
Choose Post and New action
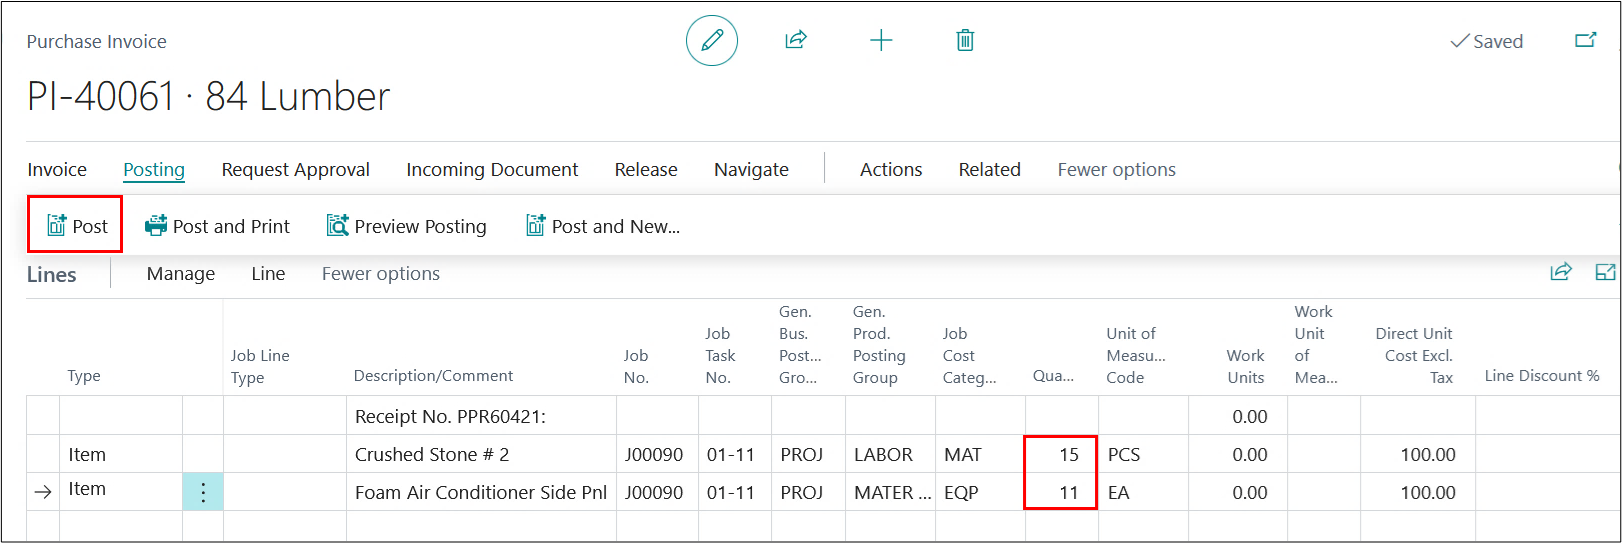[x=603, y=226]
